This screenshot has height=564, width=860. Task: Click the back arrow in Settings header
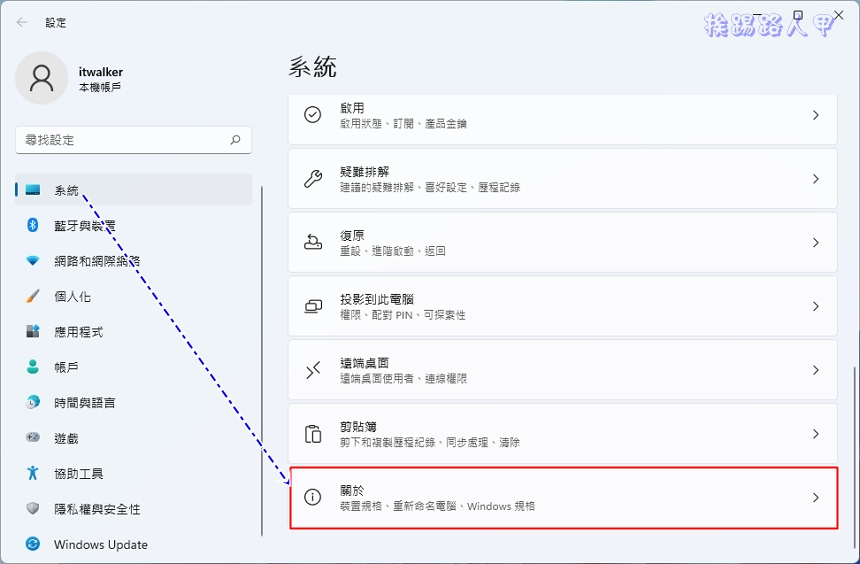[22, 22]
